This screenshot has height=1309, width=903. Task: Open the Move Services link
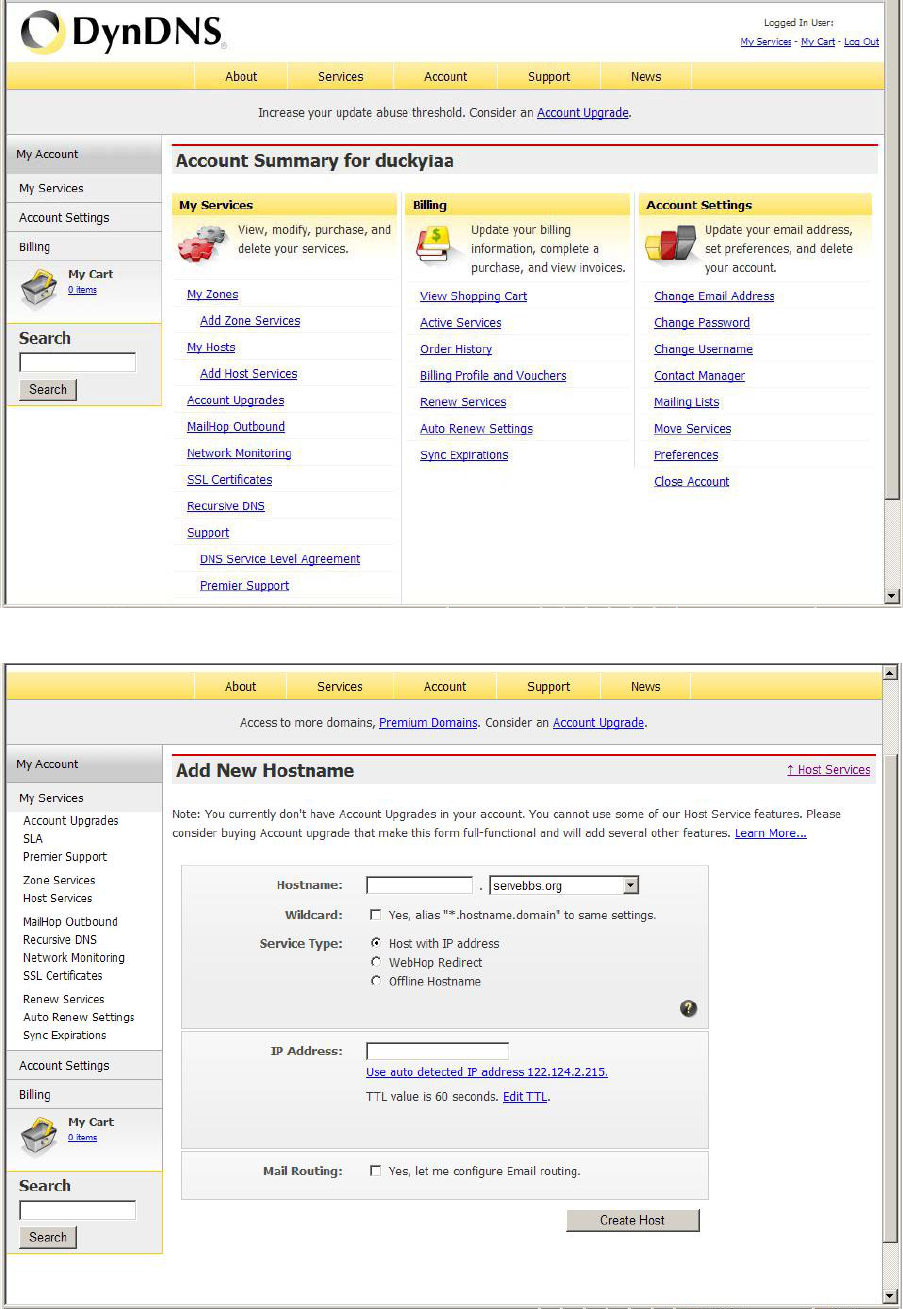click(x=692, y=428)
